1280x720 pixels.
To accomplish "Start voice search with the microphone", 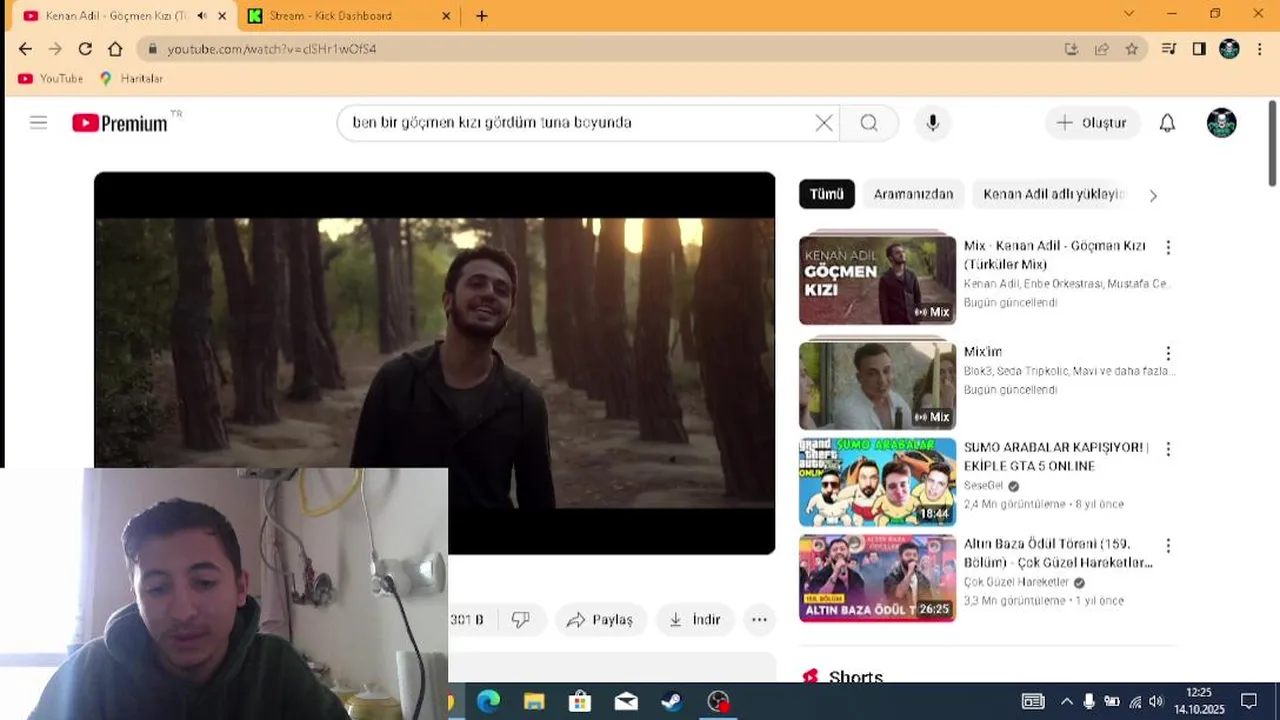I will (x=932, y=123).
